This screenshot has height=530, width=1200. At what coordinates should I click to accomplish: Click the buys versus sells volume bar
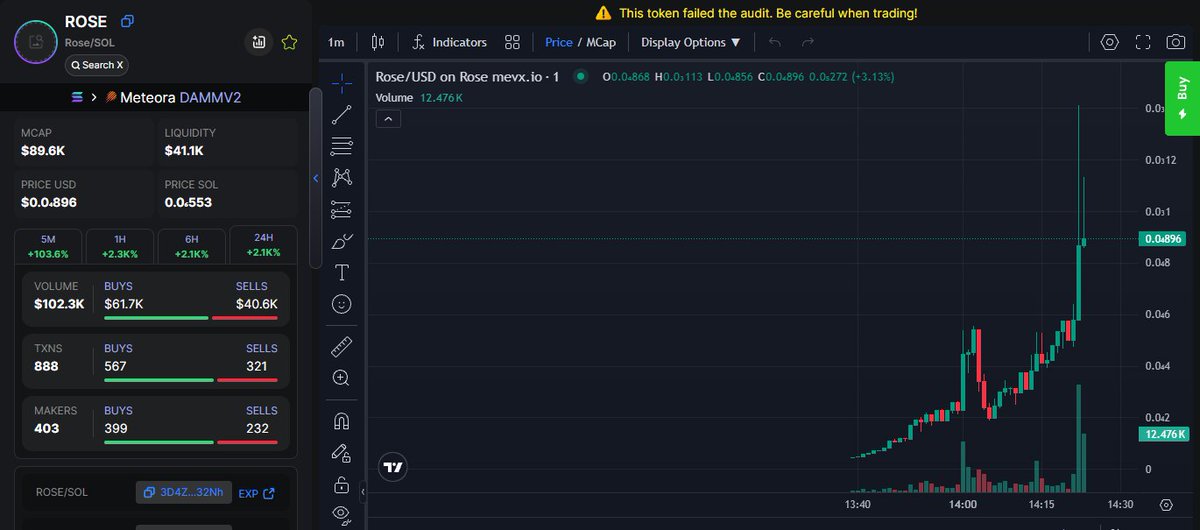tap(191, 318)
